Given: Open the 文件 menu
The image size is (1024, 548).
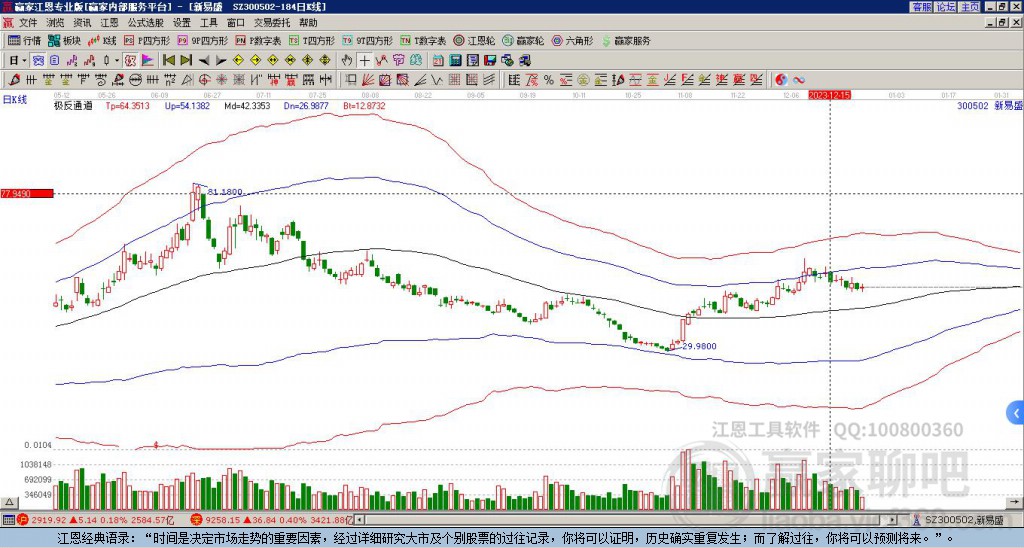Looking at the screenshot, I should 27,23.
